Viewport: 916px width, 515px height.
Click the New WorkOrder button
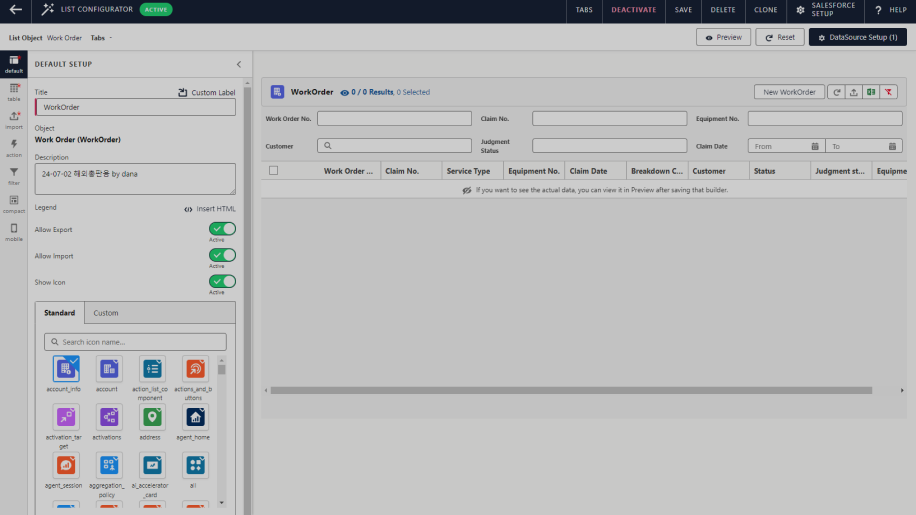tap(789, 92)
